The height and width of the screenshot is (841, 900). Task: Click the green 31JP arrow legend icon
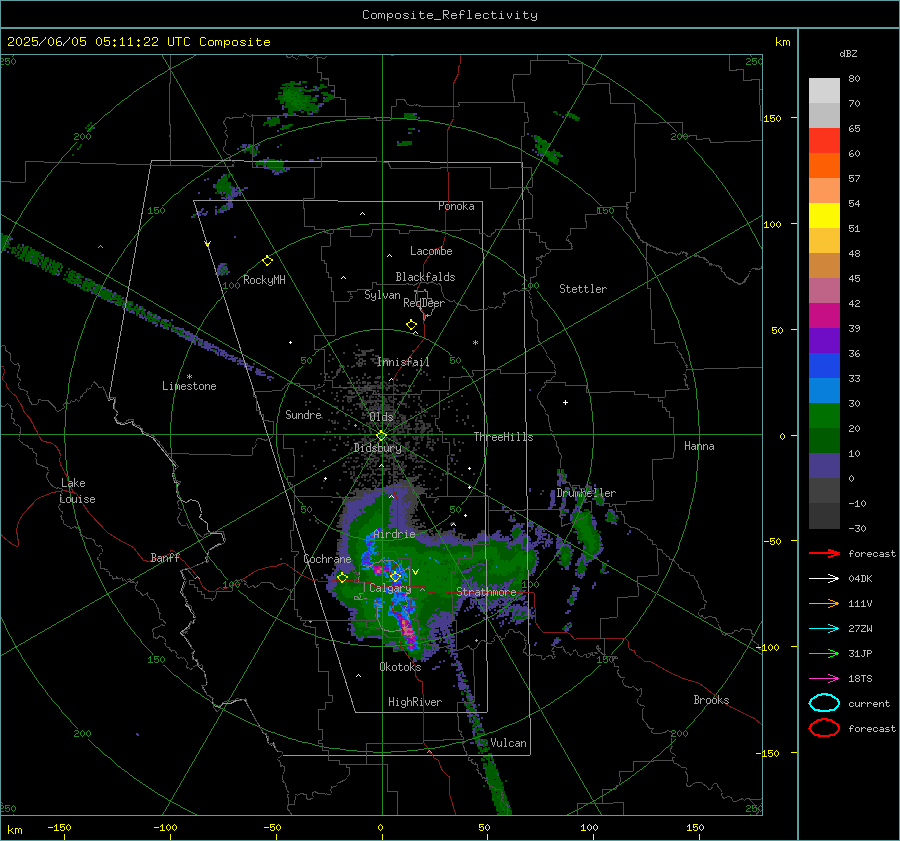(x=824, y=653)
